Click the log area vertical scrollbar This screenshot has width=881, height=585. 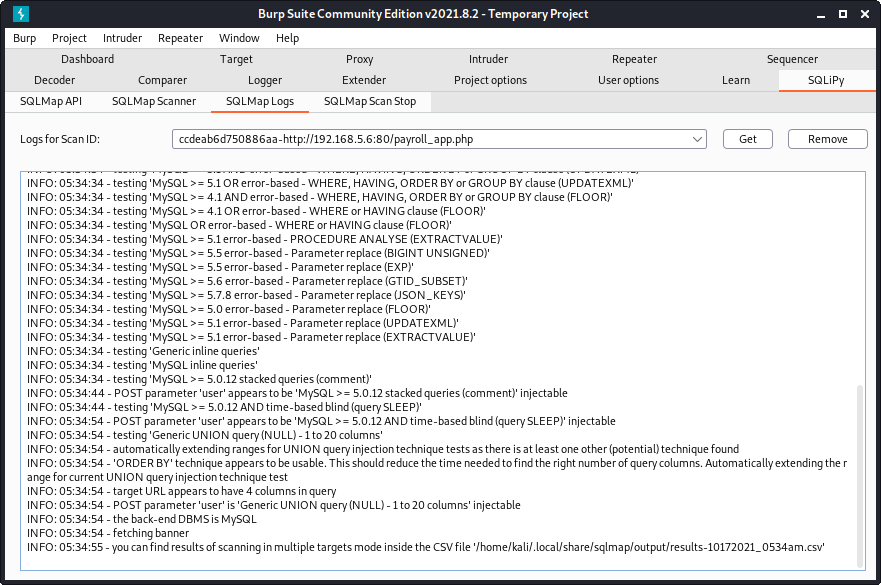coord(860,475)
